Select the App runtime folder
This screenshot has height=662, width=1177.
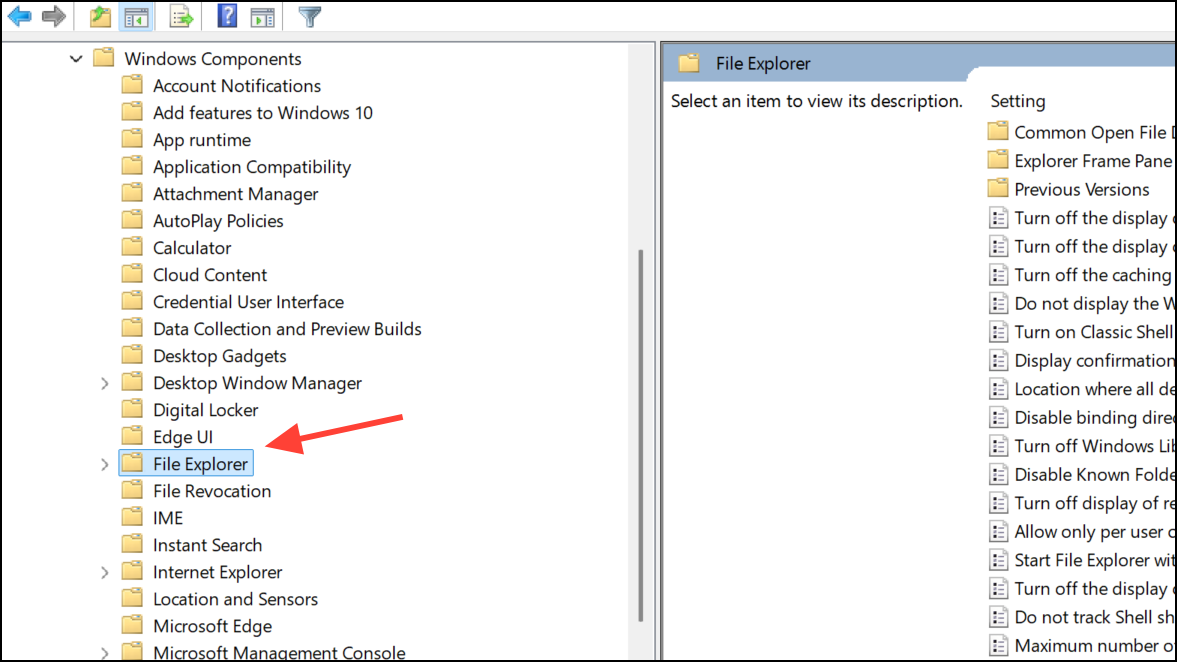coord(202,140)
